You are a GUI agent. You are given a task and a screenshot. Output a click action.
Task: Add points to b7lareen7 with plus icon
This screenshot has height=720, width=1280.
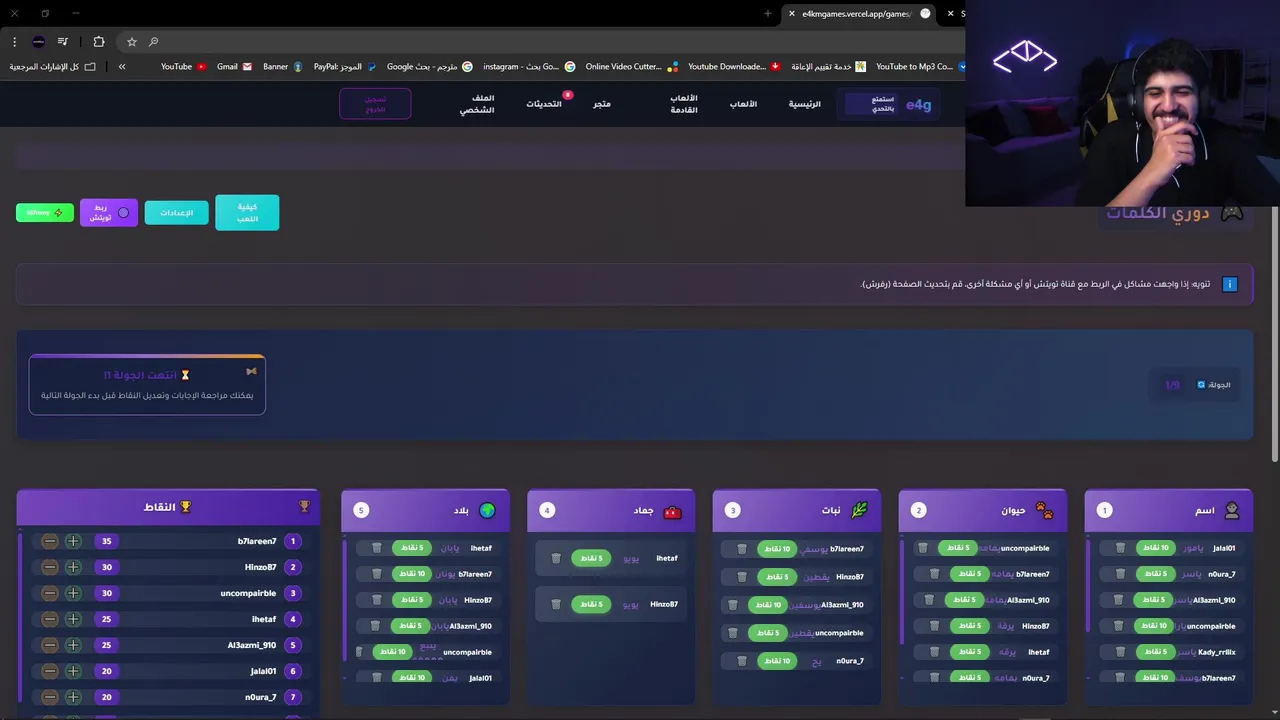tap(73, 541)
